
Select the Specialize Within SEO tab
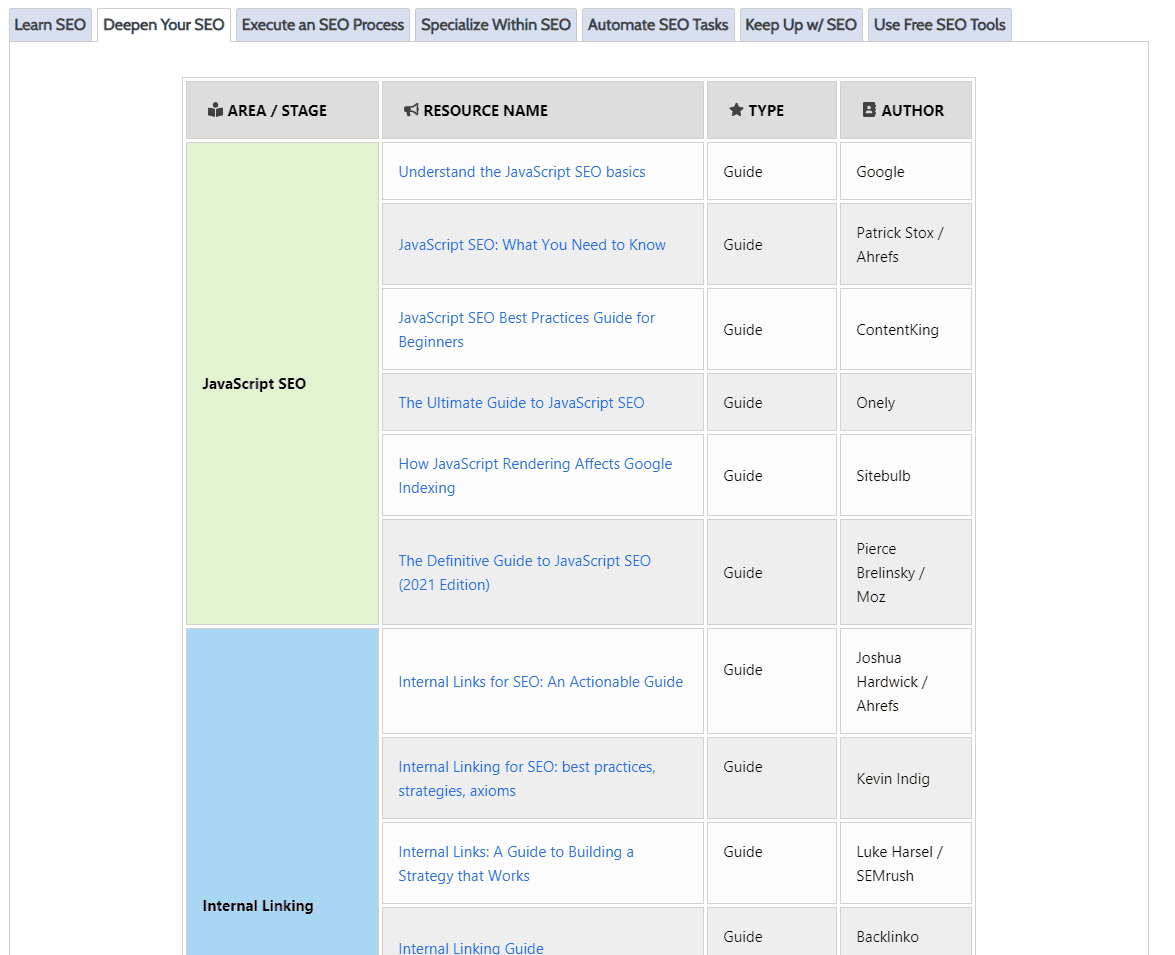click(x=495, y=25)
